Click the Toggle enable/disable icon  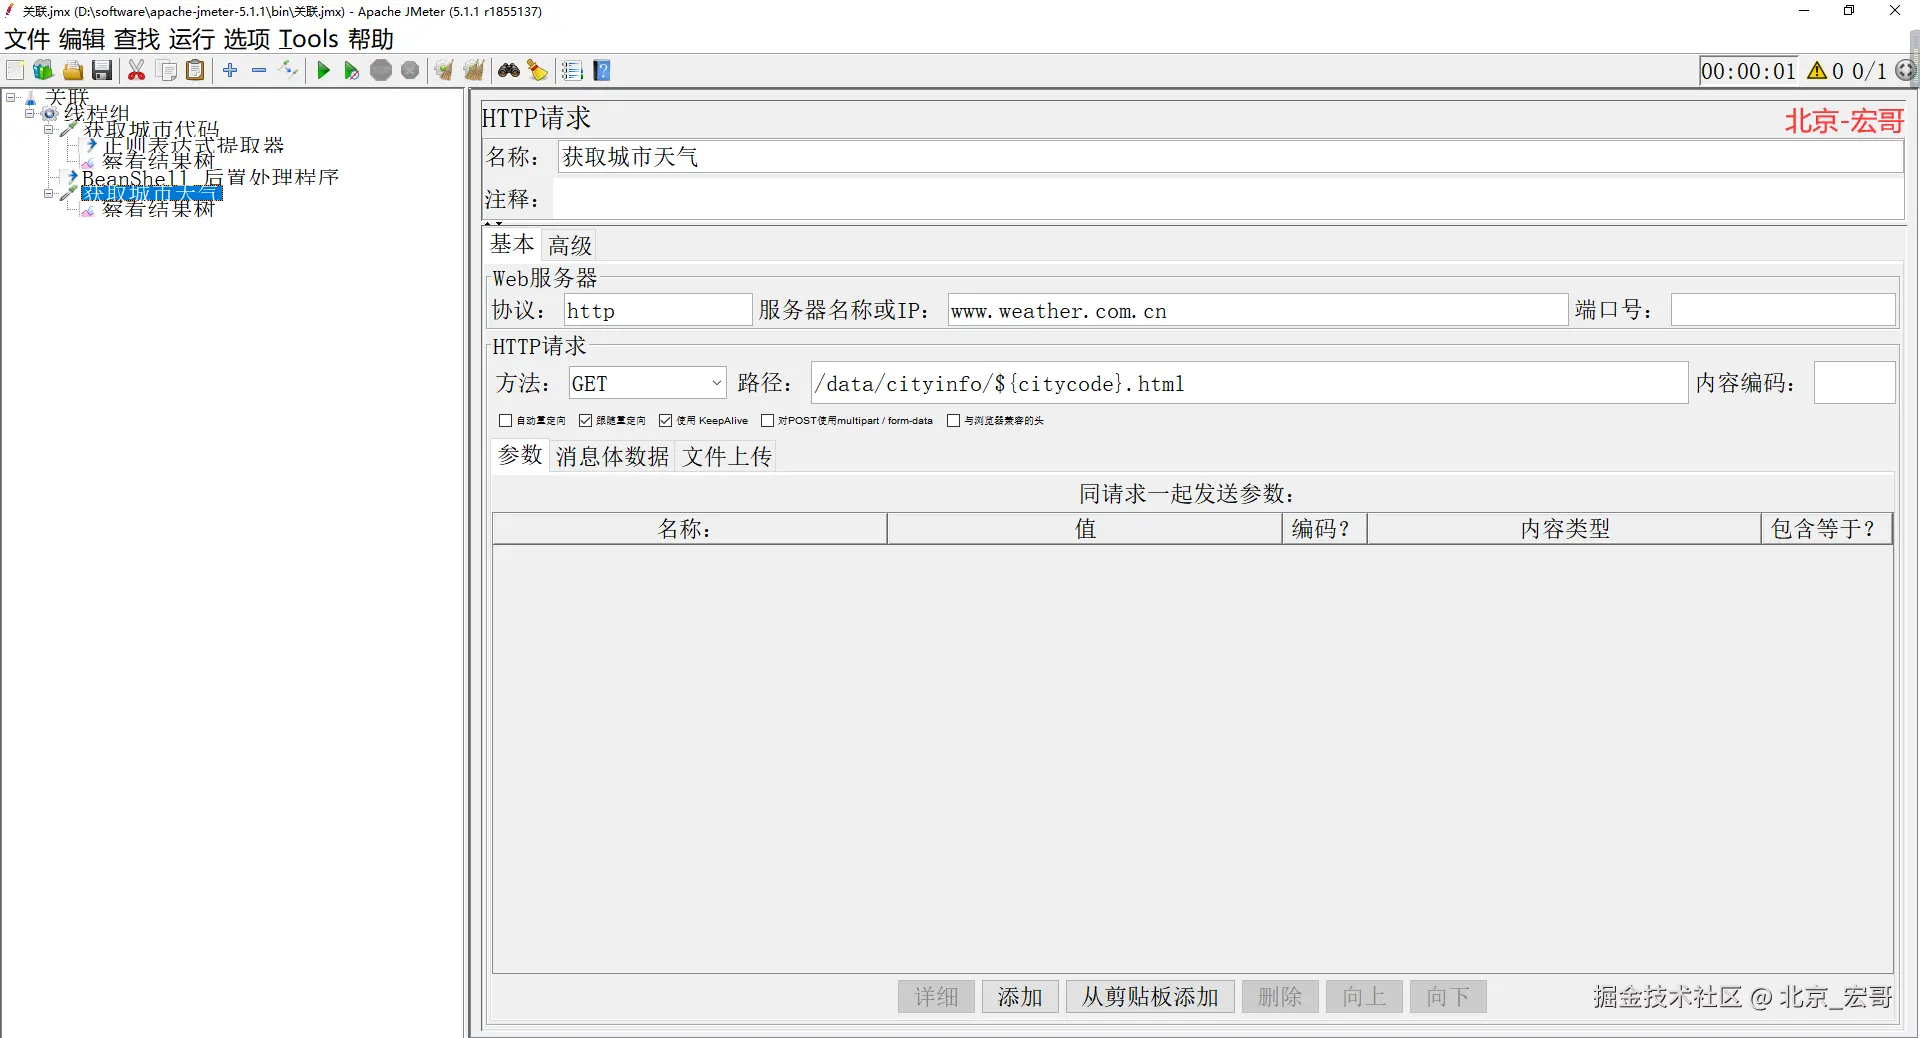coord(289,70)
